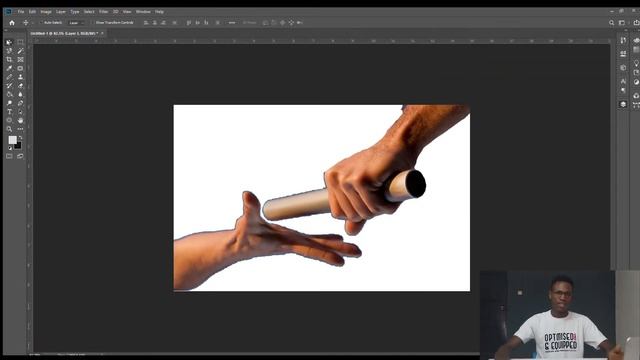This screenshot has height=360, width=640.
Task: Open the Select menu
Action: pyautogui.click(x=89, y=12)
